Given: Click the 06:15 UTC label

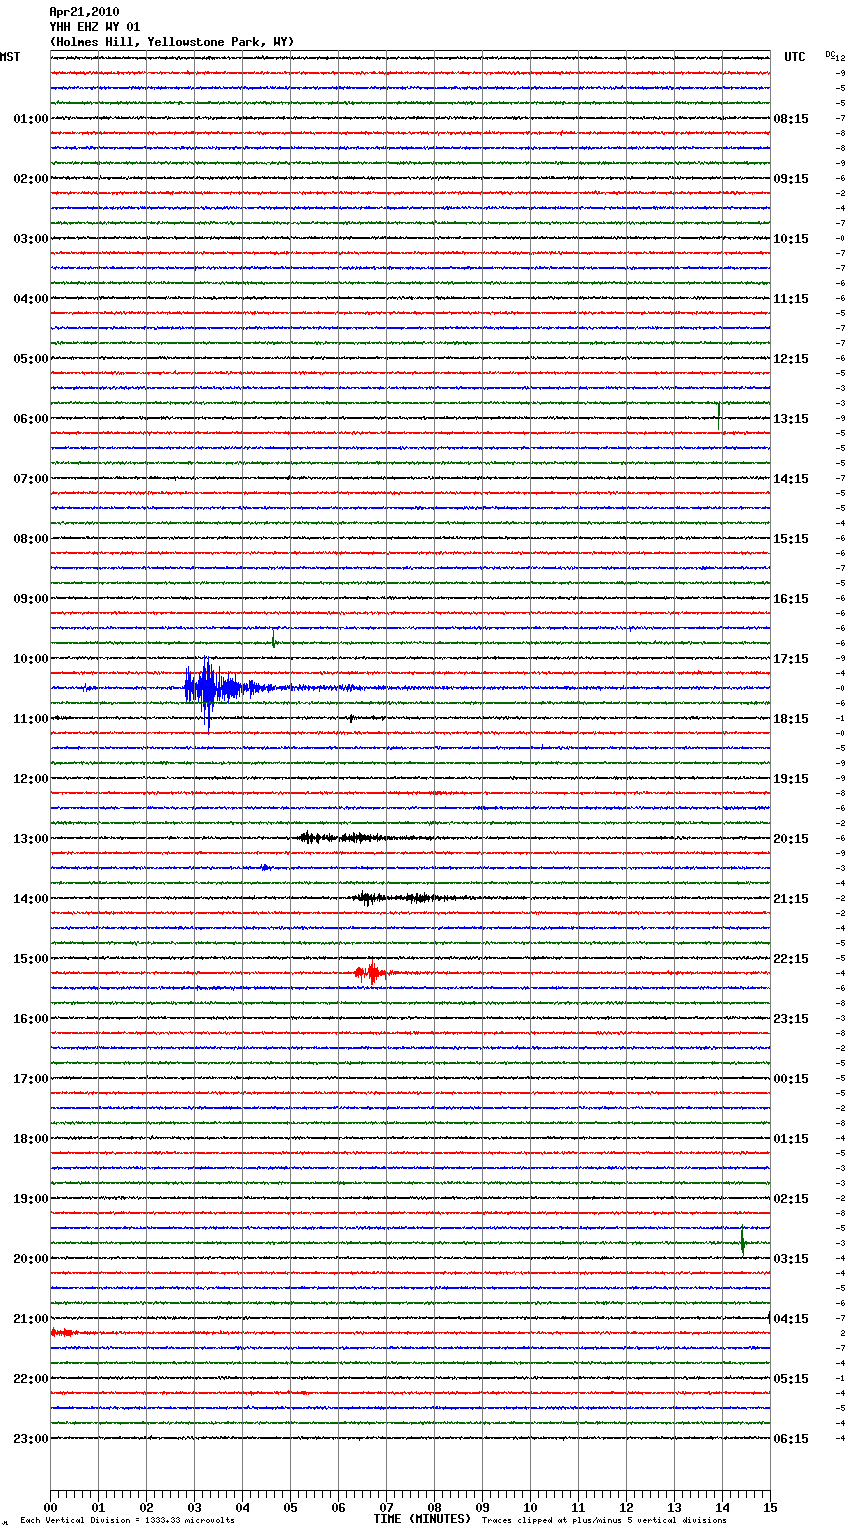Looking at the screenshot, I should tap(791, 1439).
